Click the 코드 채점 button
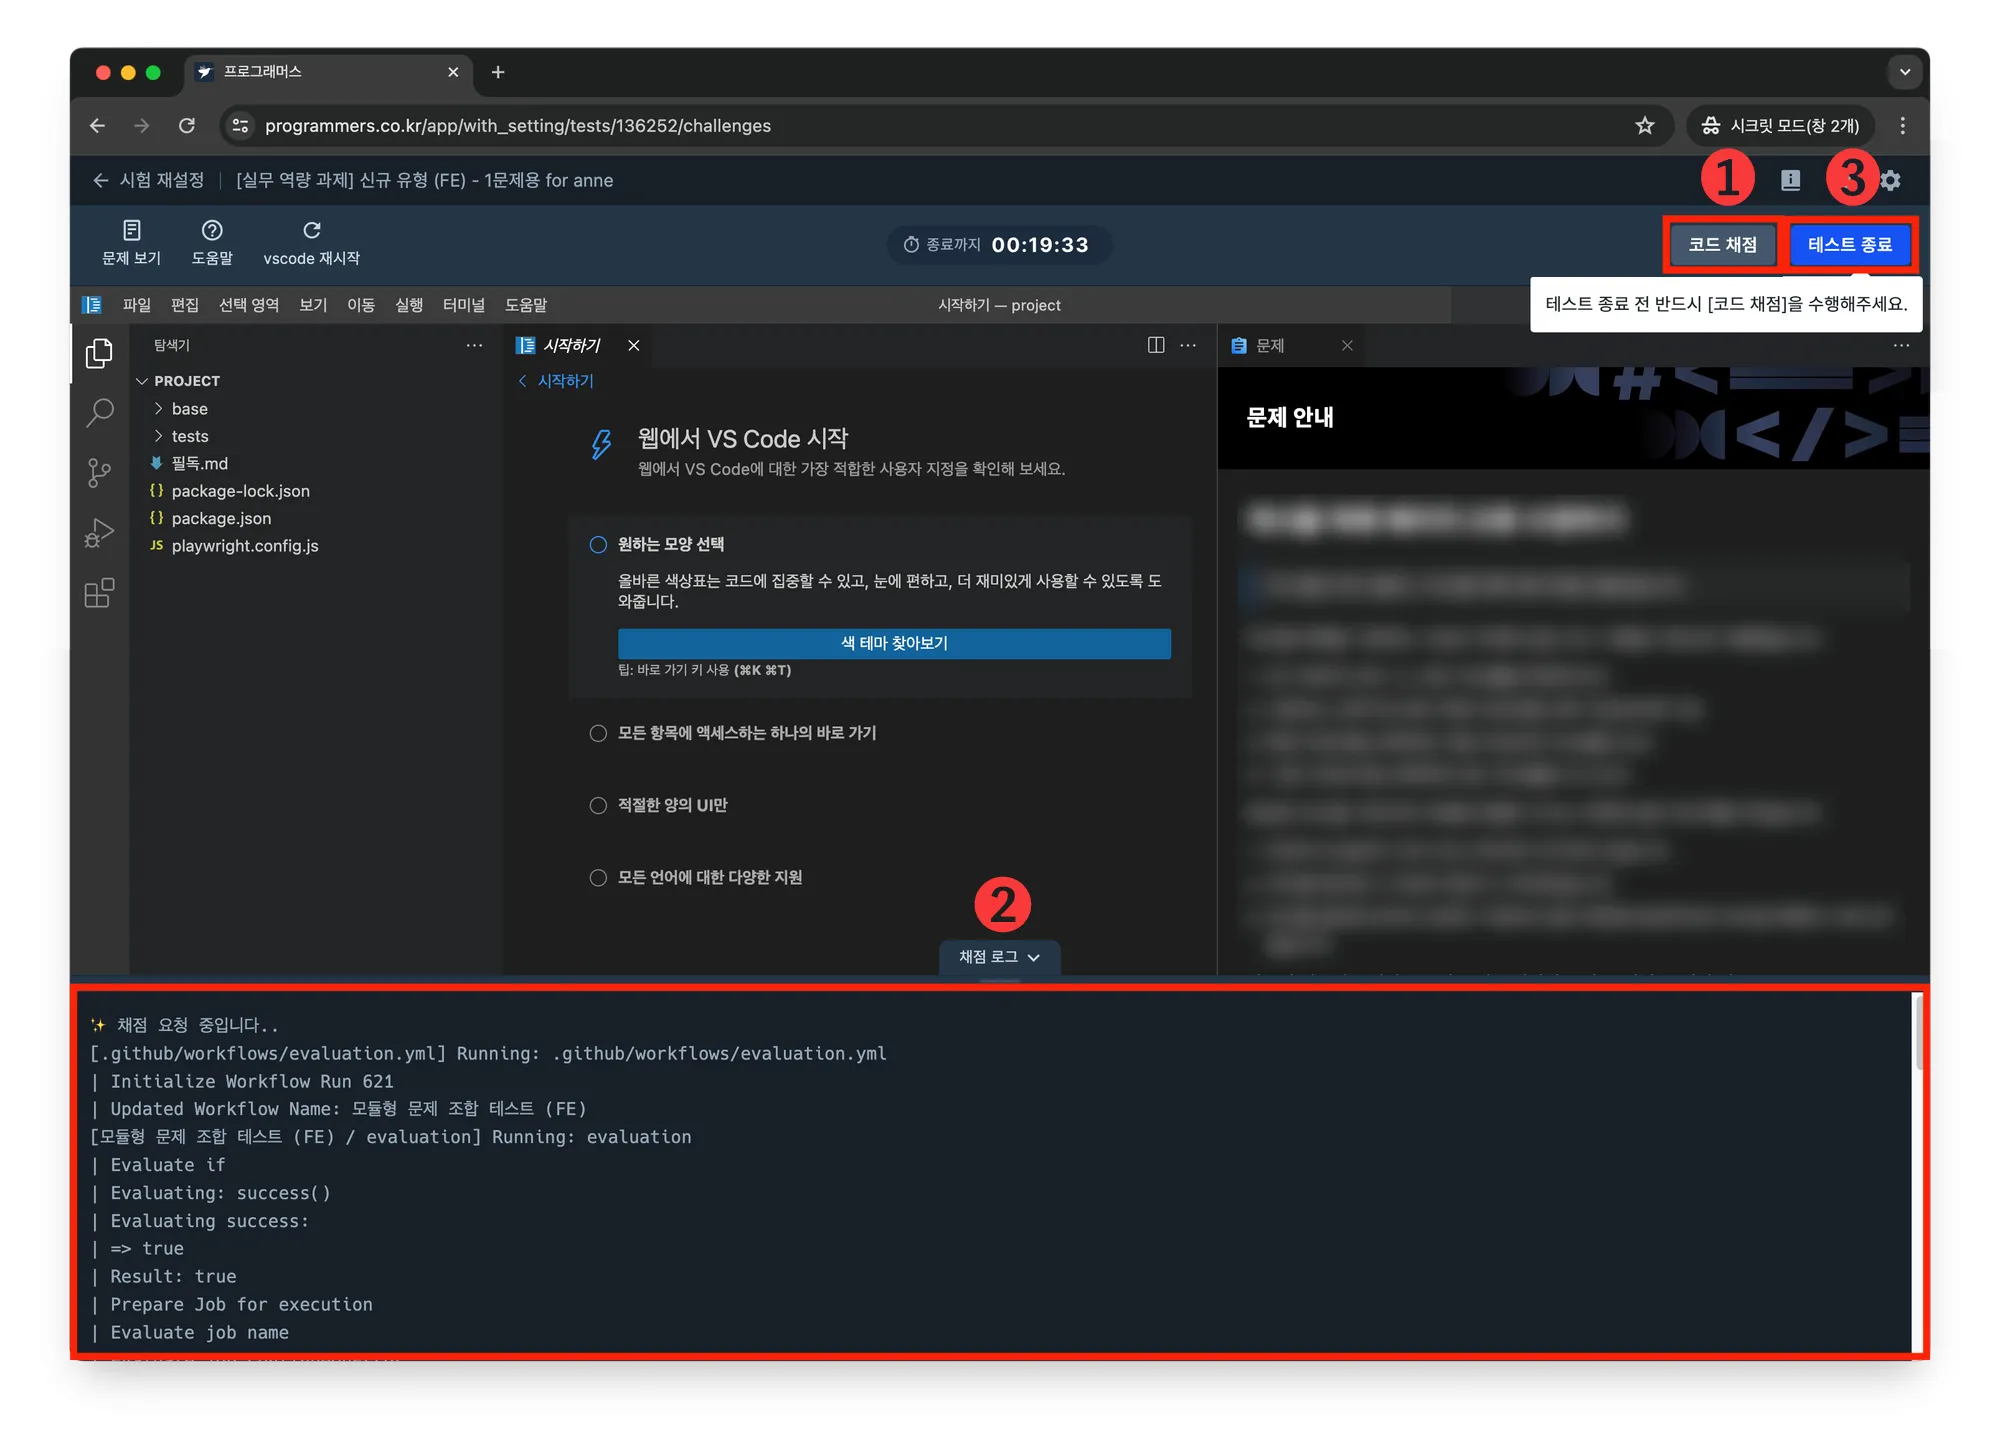Viewport: 2000px width, 1453px height. click(1722, 245)
